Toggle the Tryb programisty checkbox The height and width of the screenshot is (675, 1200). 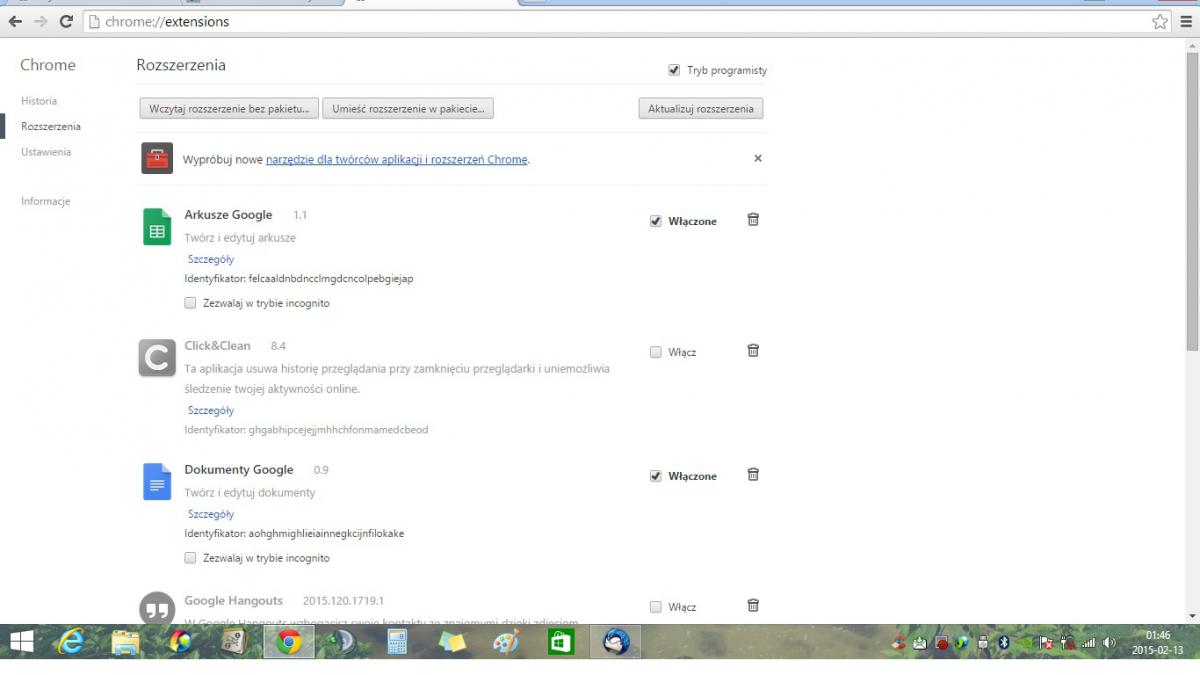[675, 70]
